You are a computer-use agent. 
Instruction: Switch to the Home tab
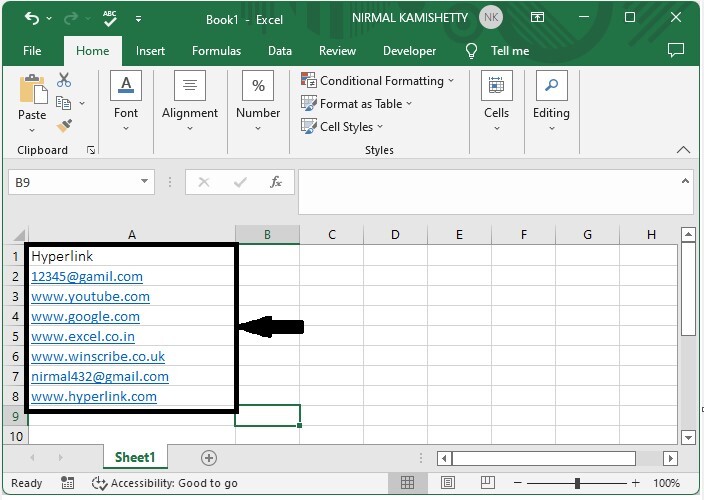pyautogui.click(x=92, y=51)
